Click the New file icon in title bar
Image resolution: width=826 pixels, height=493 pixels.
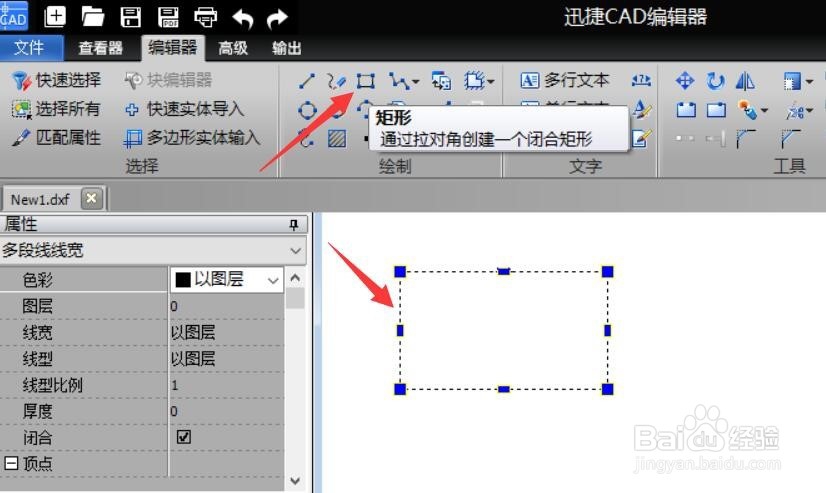55,17
